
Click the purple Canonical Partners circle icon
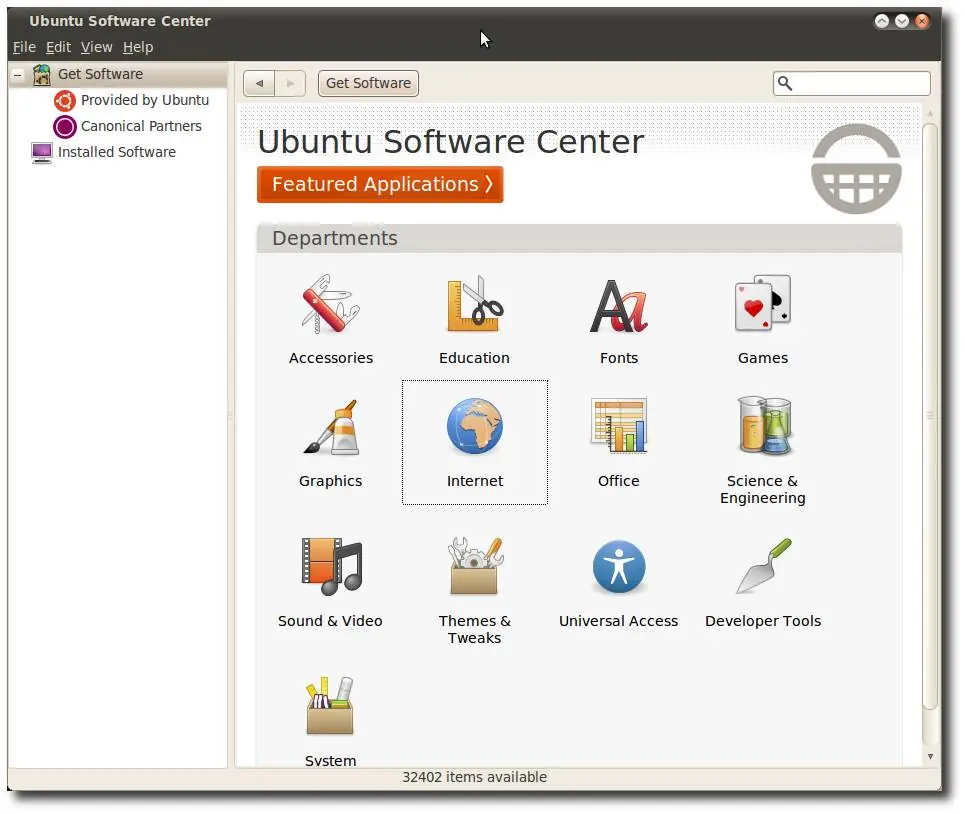click(65, 126)
